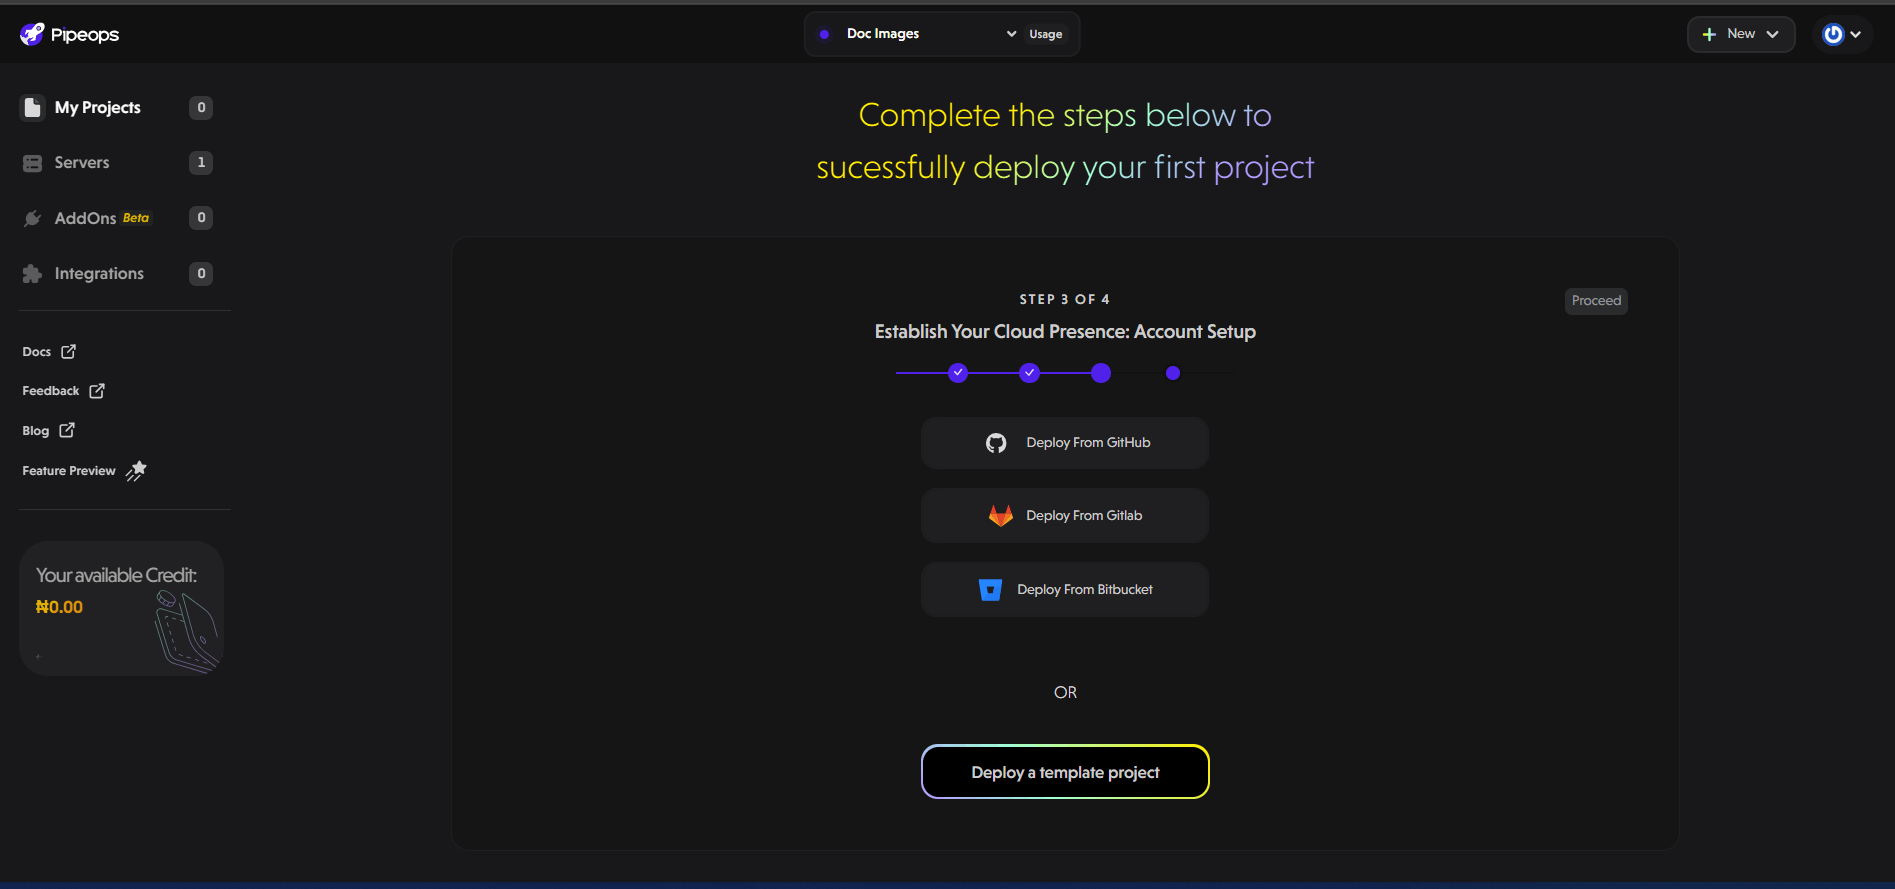Click the Integrations count badge

201,274
